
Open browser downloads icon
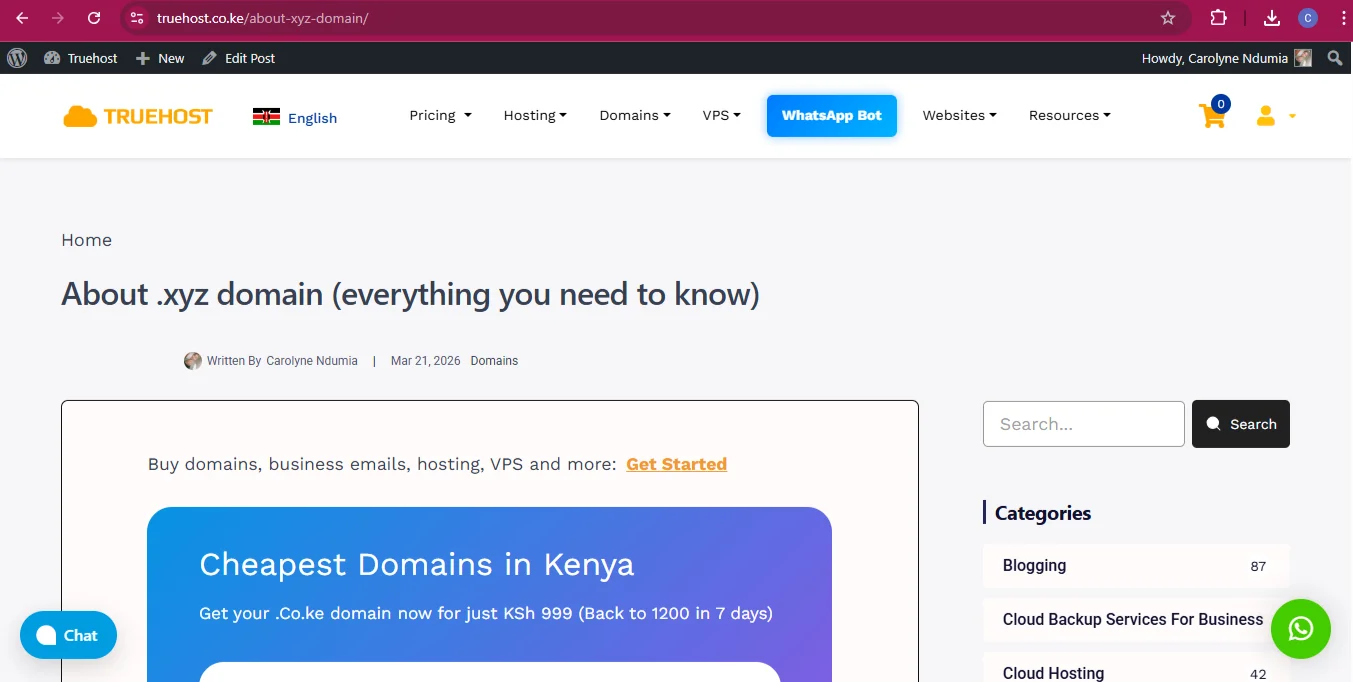coord(1272,18)
